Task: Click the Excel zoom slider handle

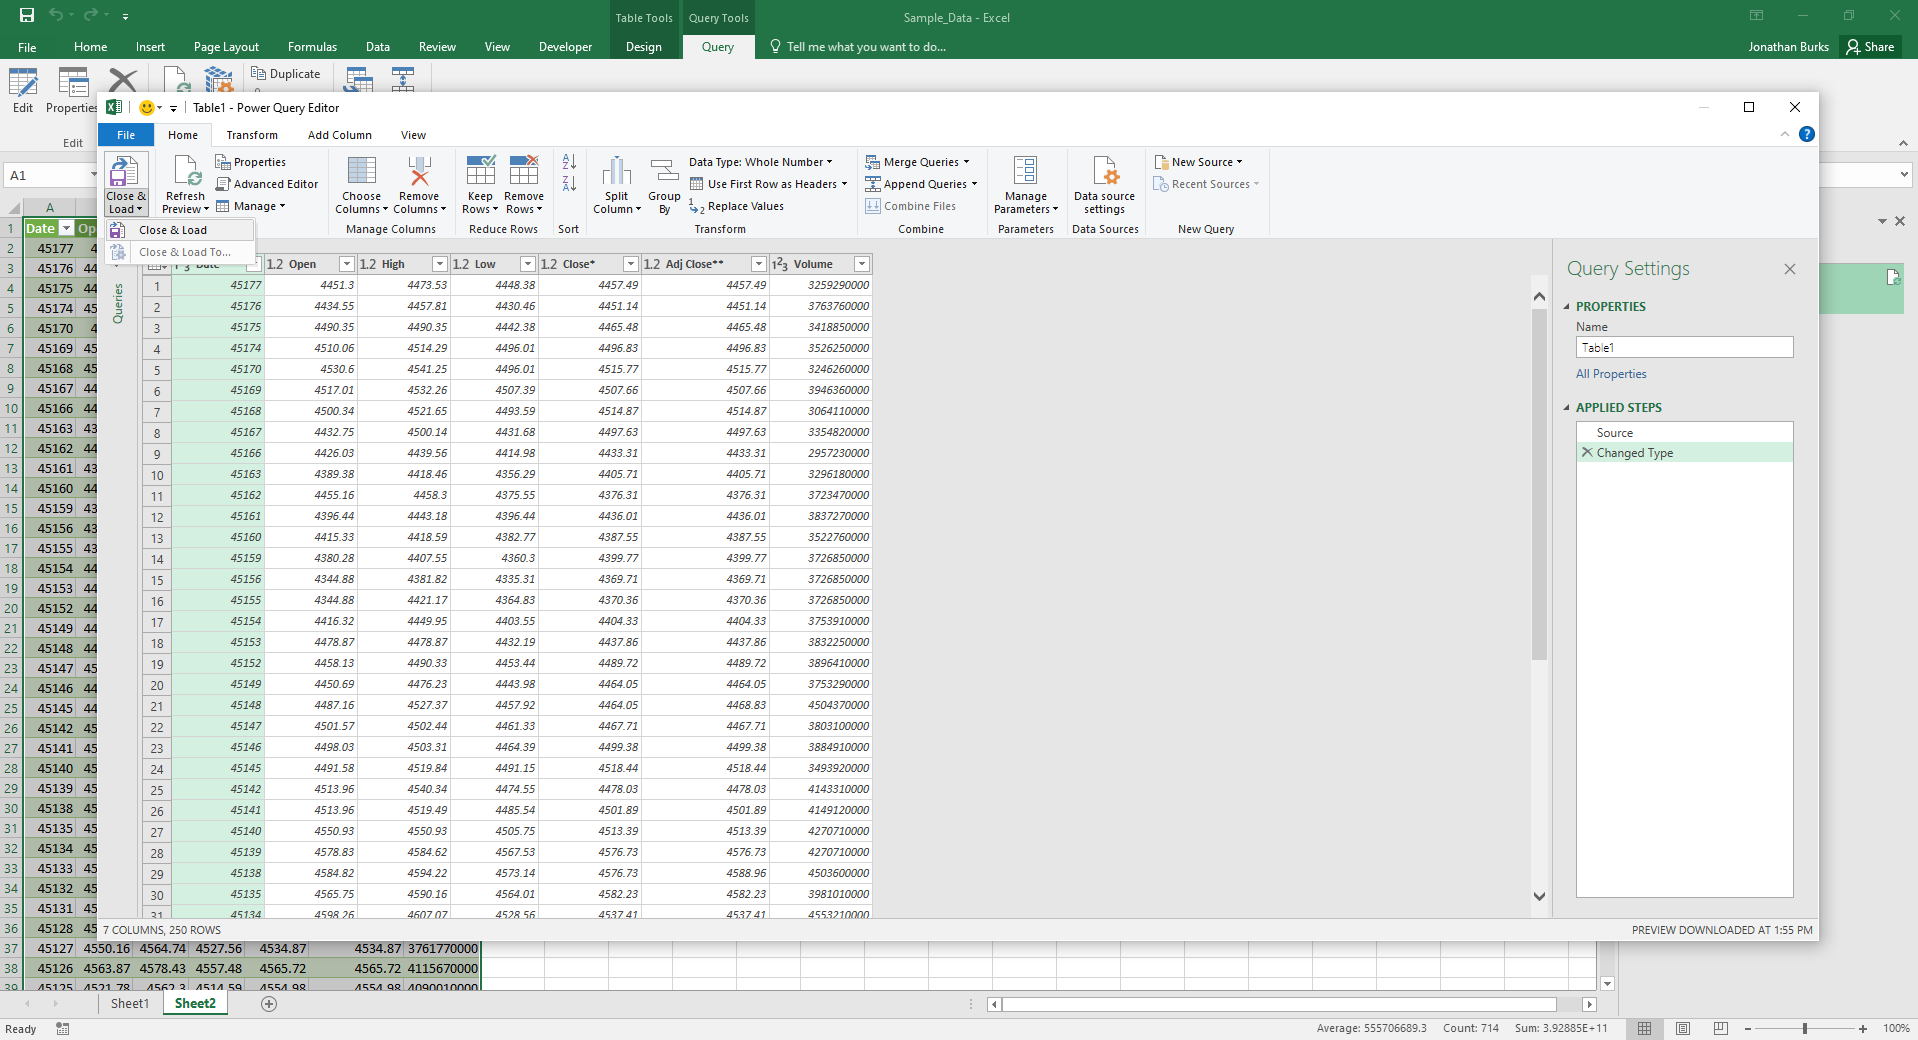Action: pyautogui.click(x=1805, y=1028)
